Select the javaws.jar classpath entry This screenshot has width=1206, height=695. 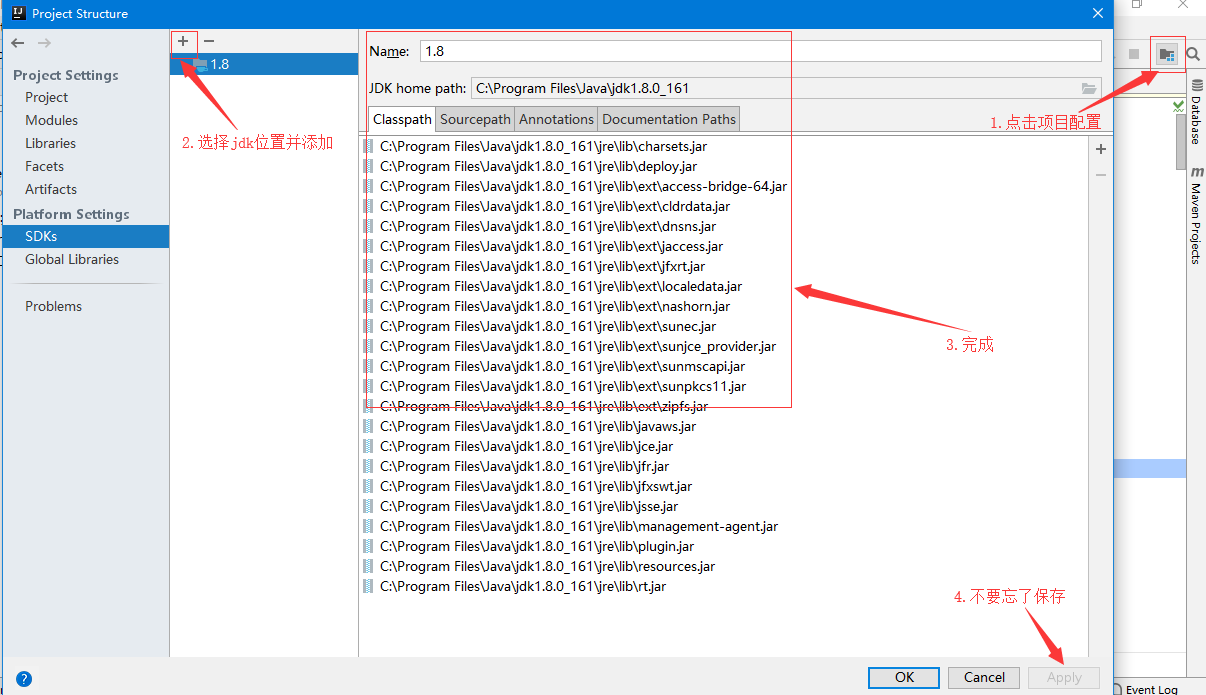pyautogui.click(x=724, y=426)
